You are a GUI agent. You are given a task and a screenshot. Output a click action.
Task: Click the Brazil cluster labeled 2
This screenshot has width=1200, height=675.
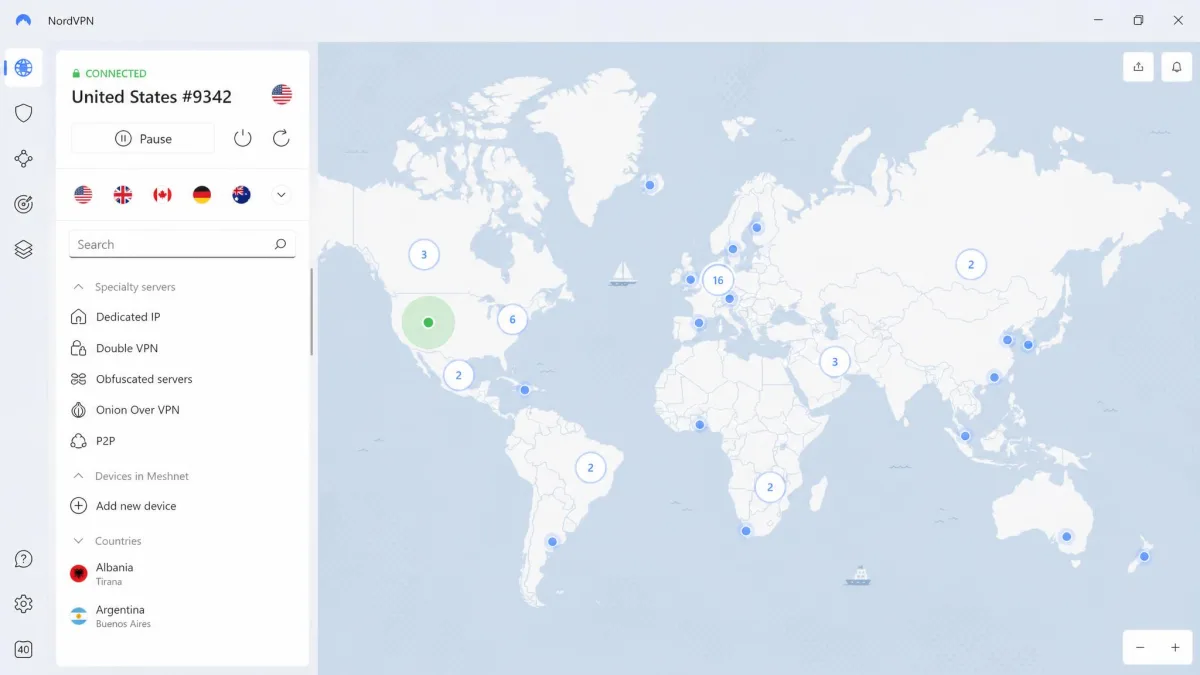click(591, 467)
